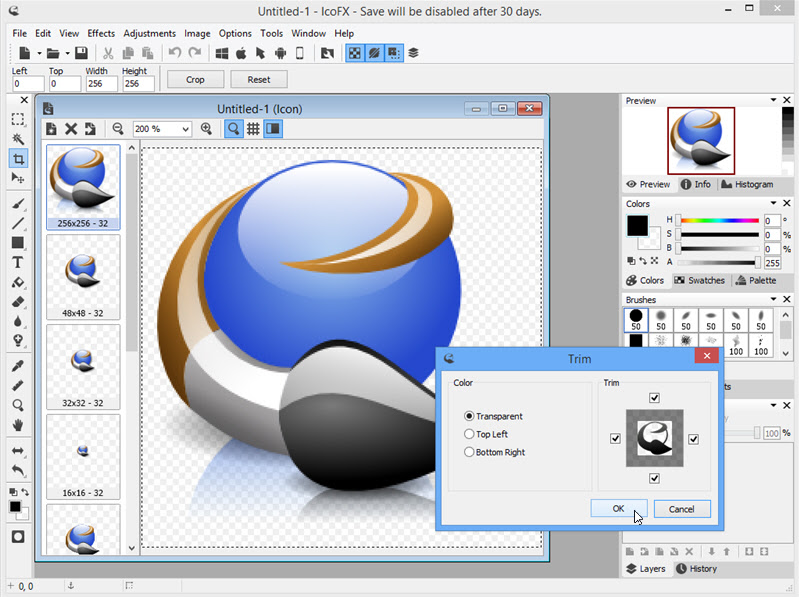Screen dimensions: 799x597
Task: Click the Cut scissors icon
Action: (108, 53)
